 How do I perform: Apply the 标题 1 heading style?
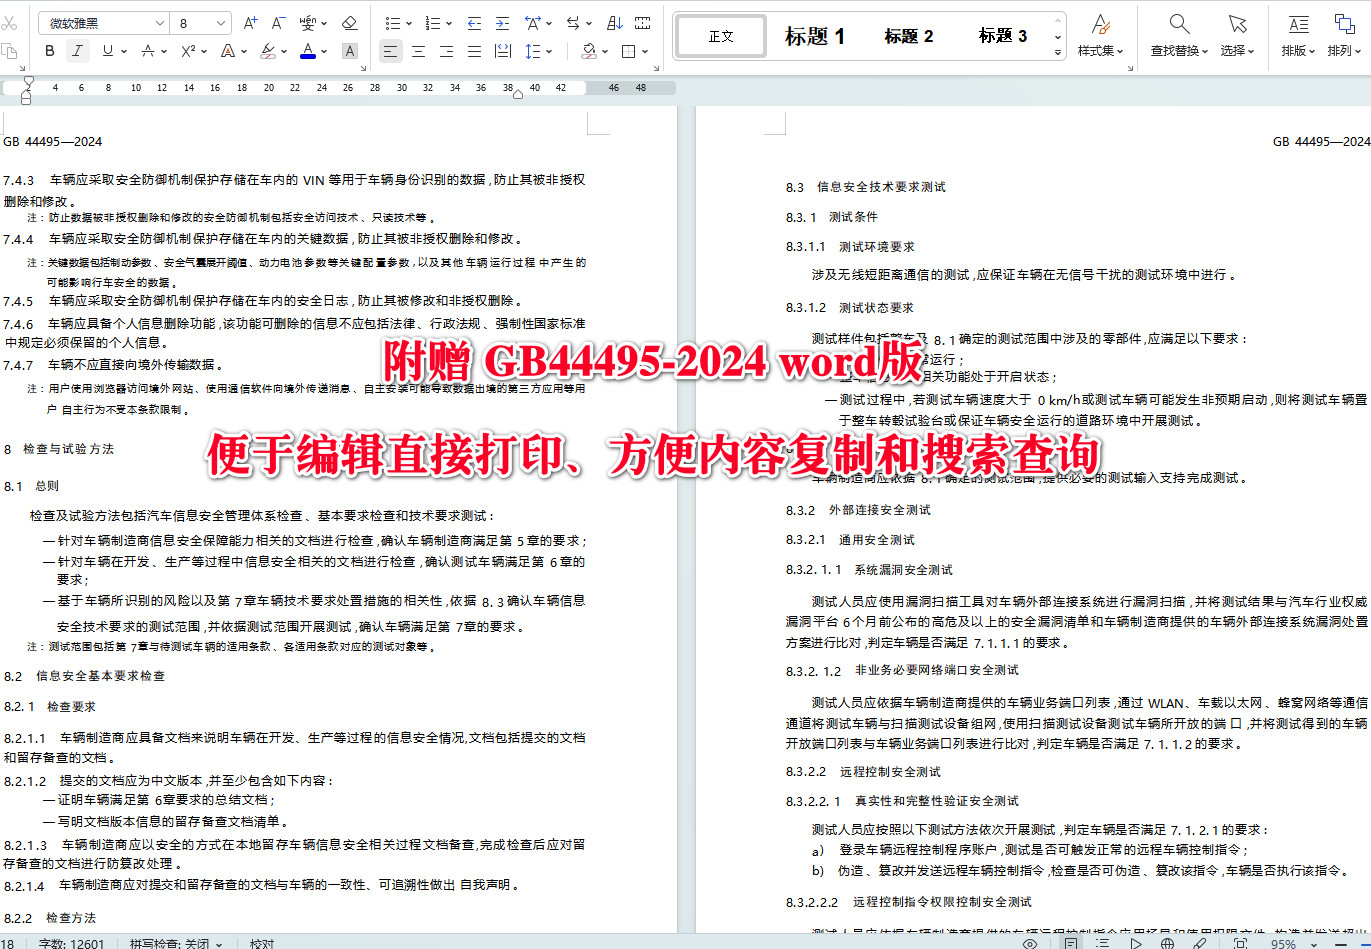pos(814,36)
